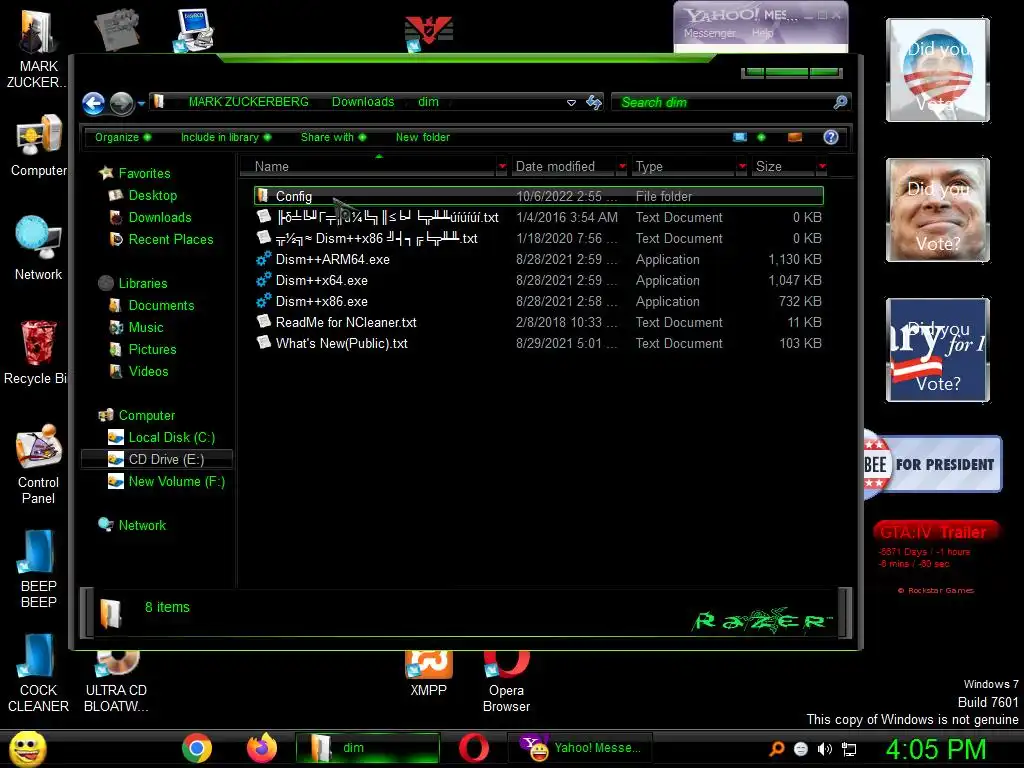Viewport: 1024px width, 768px height.
Task: Open Date modified filter dropdown
Action: (x=622, y=167)
